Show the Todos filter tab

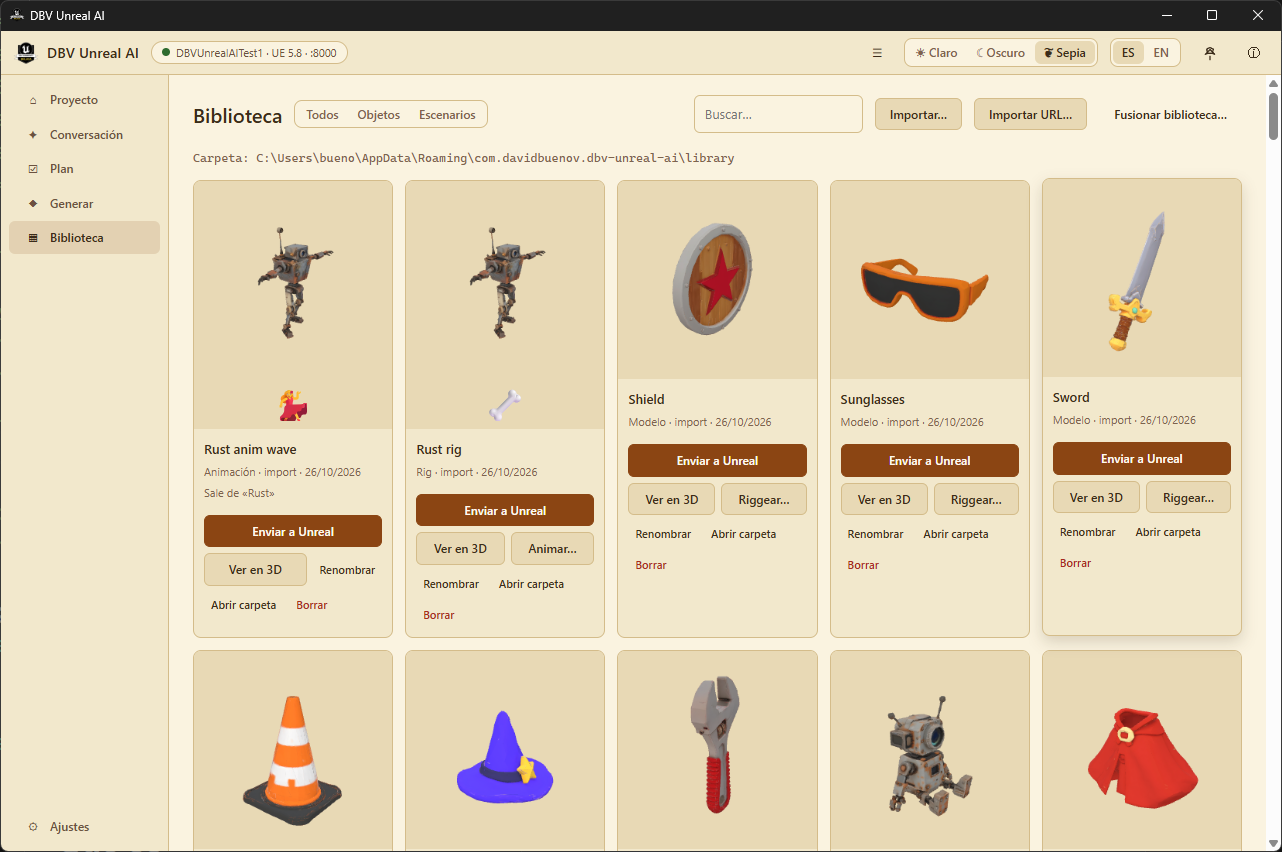(322, 115)
